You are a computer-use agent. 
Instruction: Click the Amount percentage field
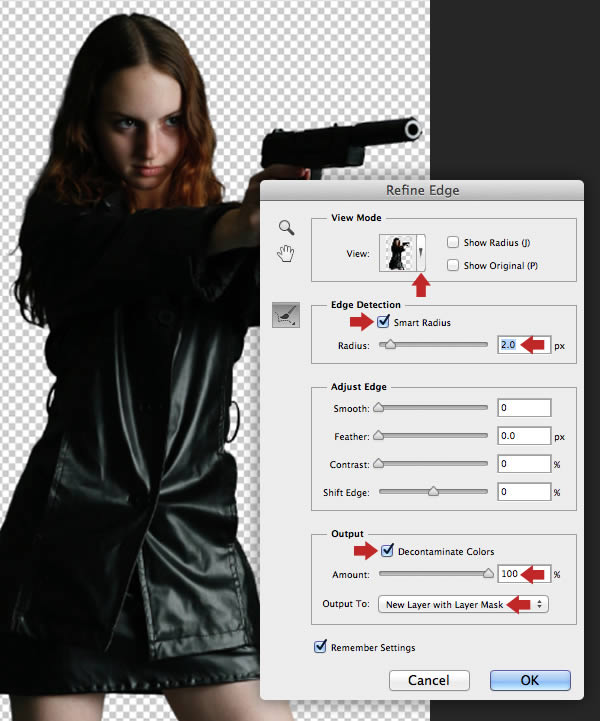click(524, 574)
